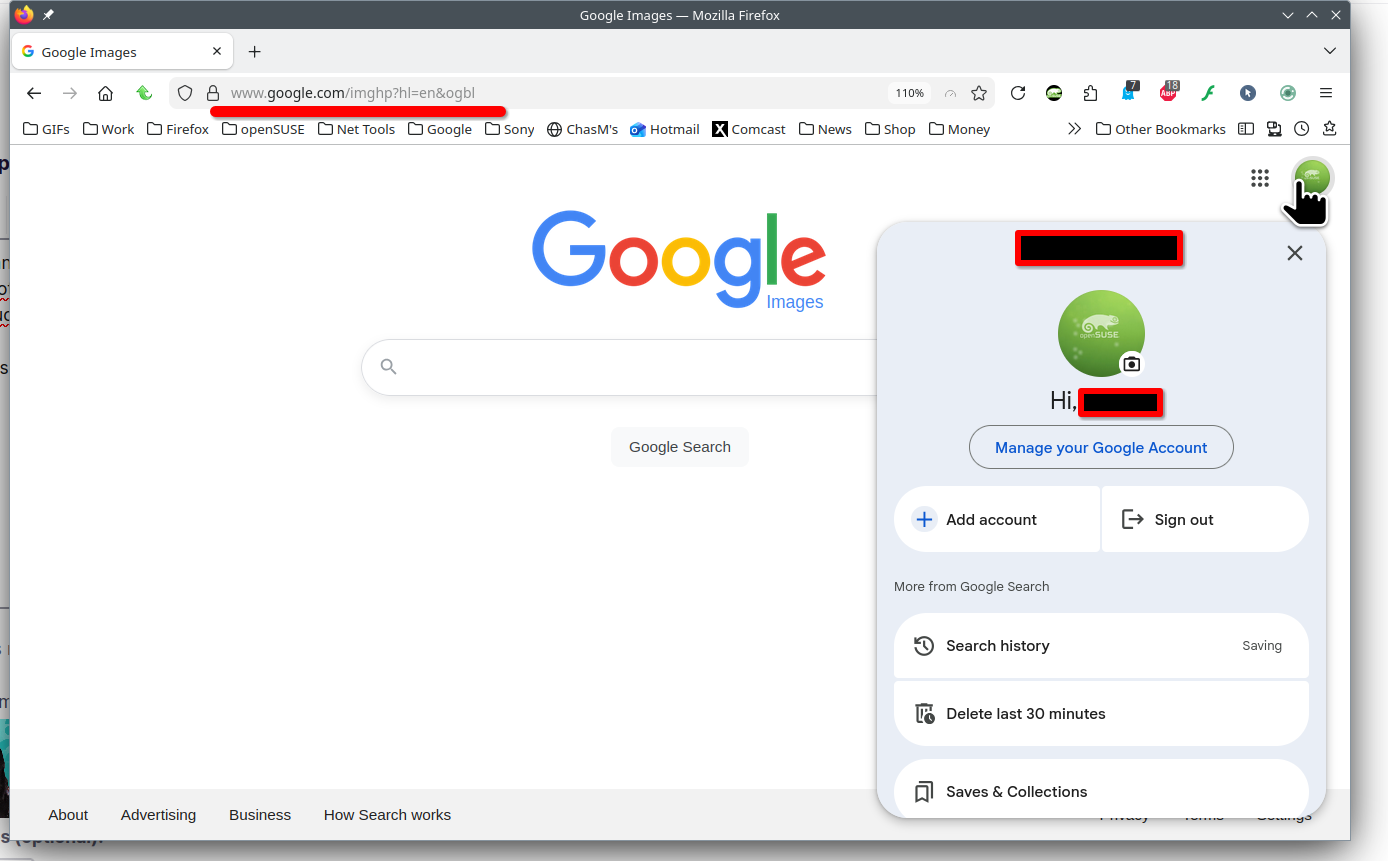Click the green striped circle extension icon
Image resolution: width=1388 pixels, height=861 pixels.
pyautogui.click(x=1054, y=93)
